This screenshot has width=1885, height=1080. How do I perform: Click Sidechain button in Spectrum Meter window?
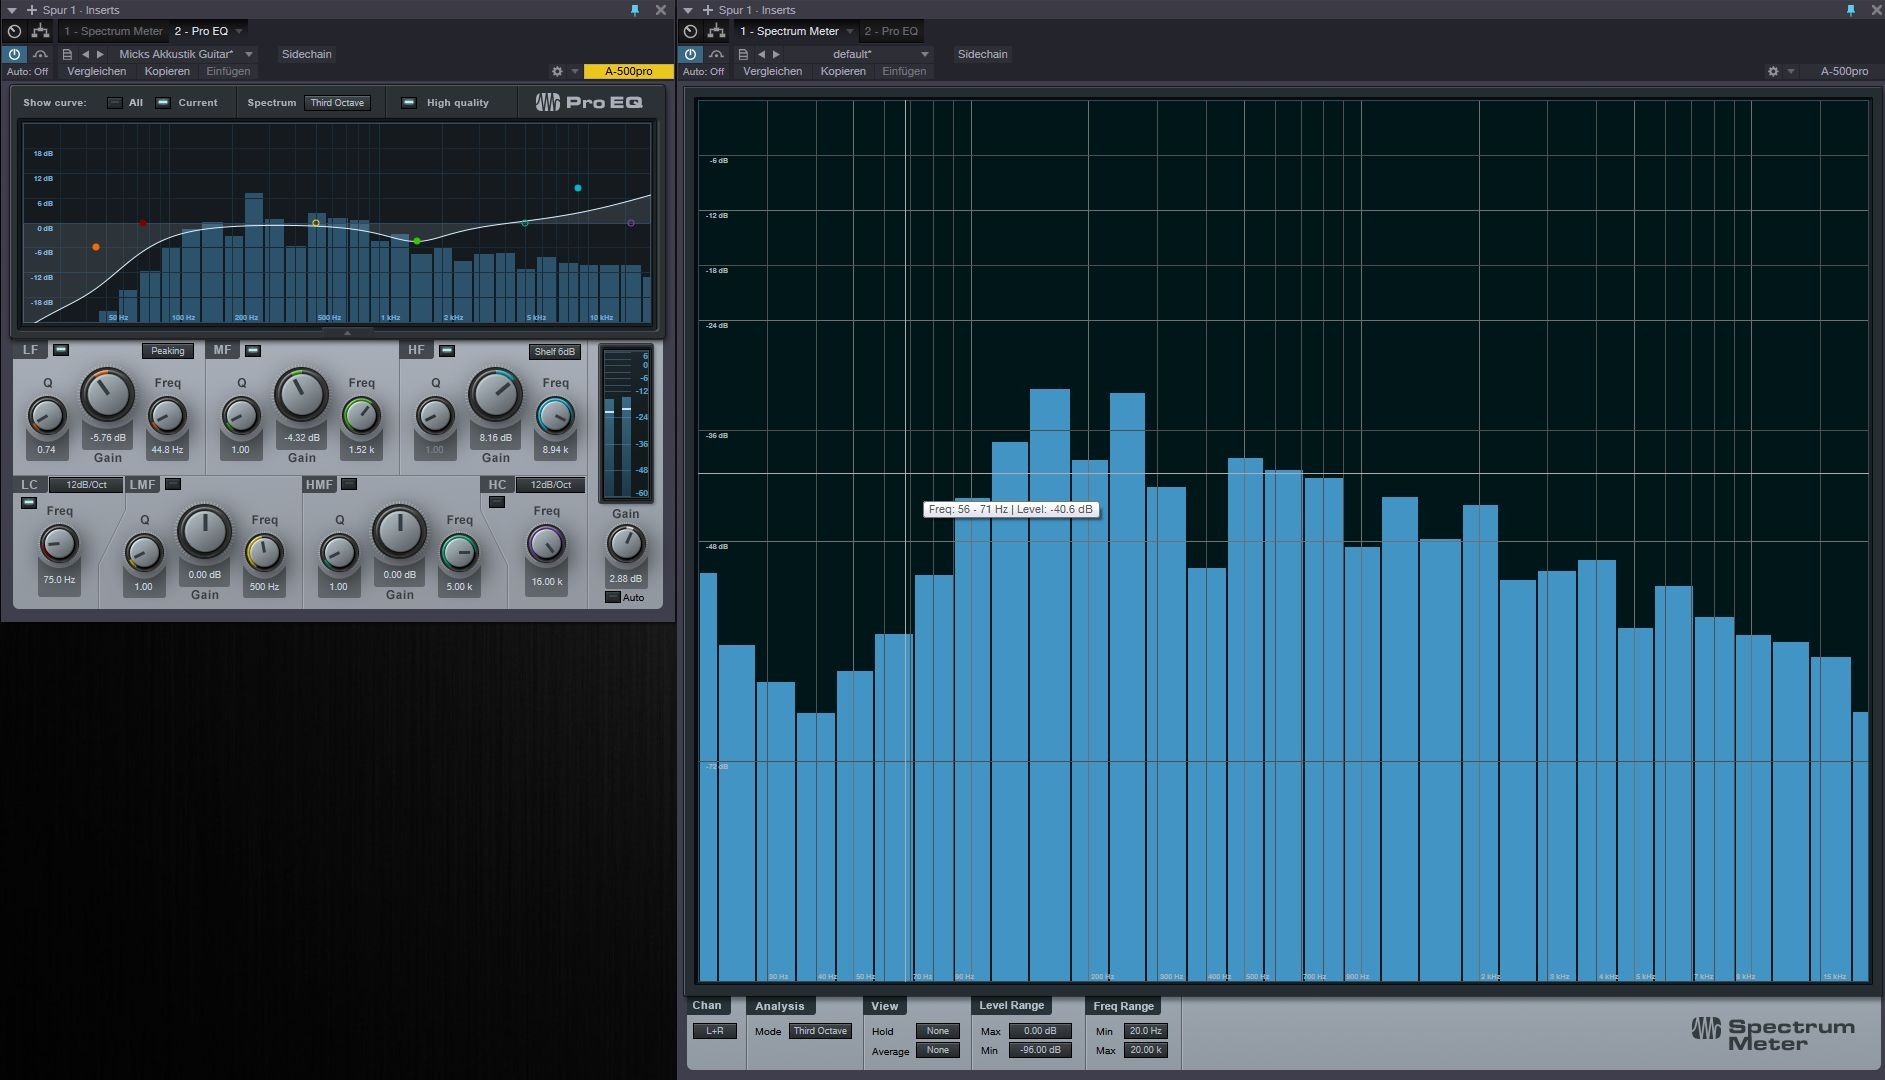coord(983,54)
